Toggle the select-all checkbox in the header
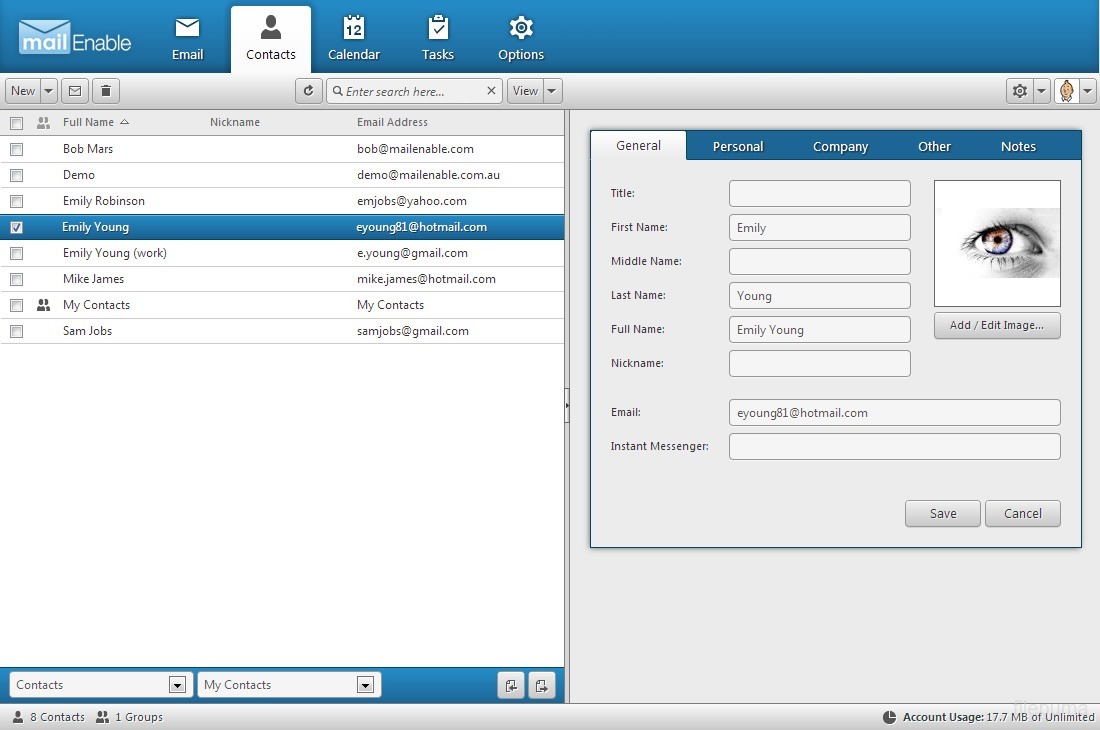Viewport: 1100px width, 730px height. point(16,123)
